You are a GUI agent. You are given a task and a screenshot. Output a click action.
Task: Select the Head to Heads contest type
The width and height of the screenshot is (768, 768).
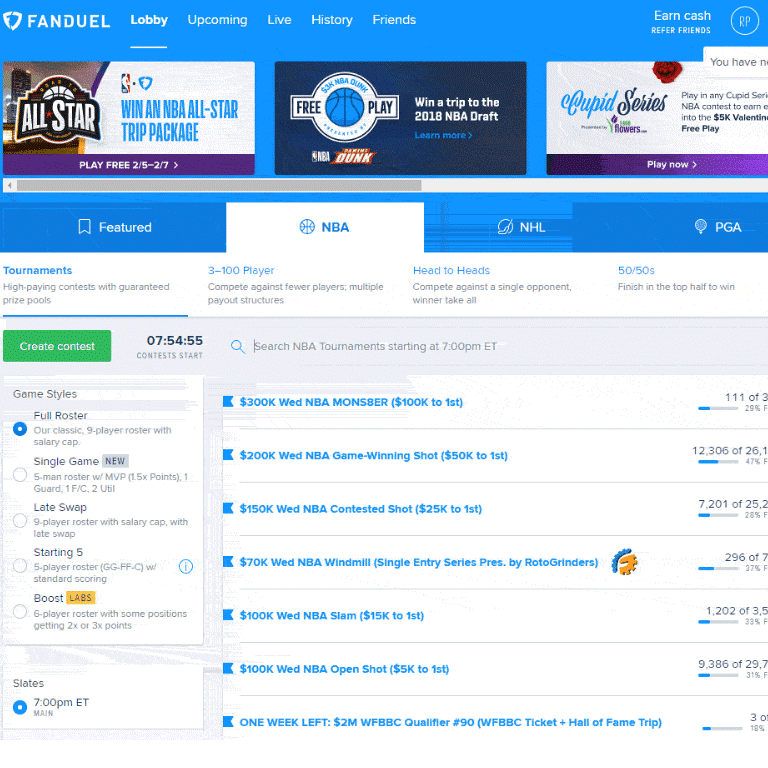(492, 285)
